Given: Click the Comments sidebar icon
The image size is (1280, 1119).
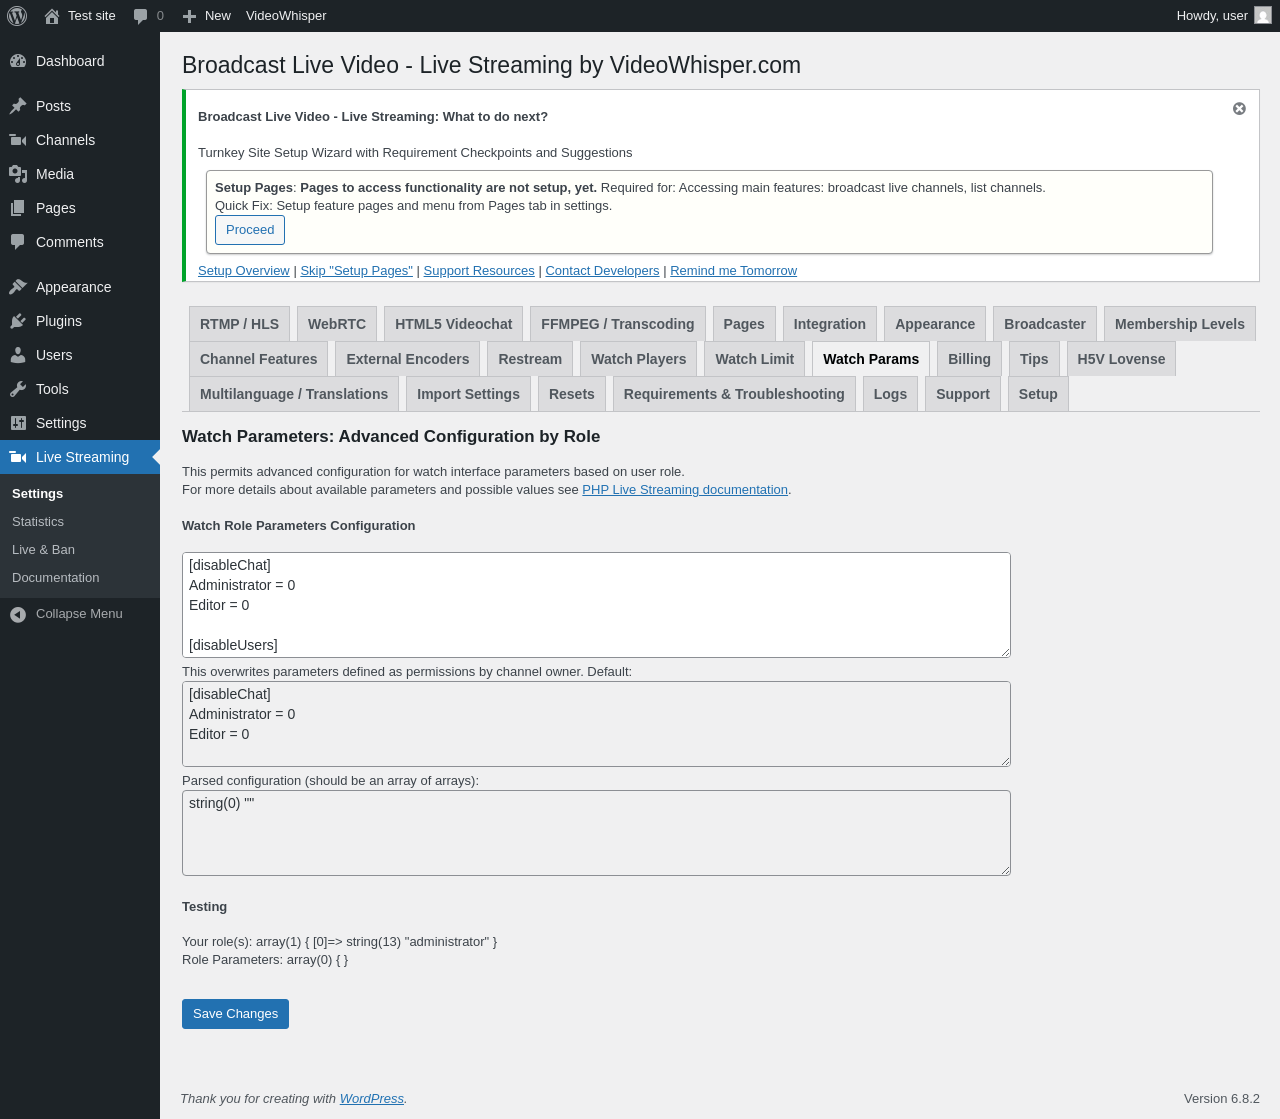Looking at the screenshot, I should (x=18, y=242).
